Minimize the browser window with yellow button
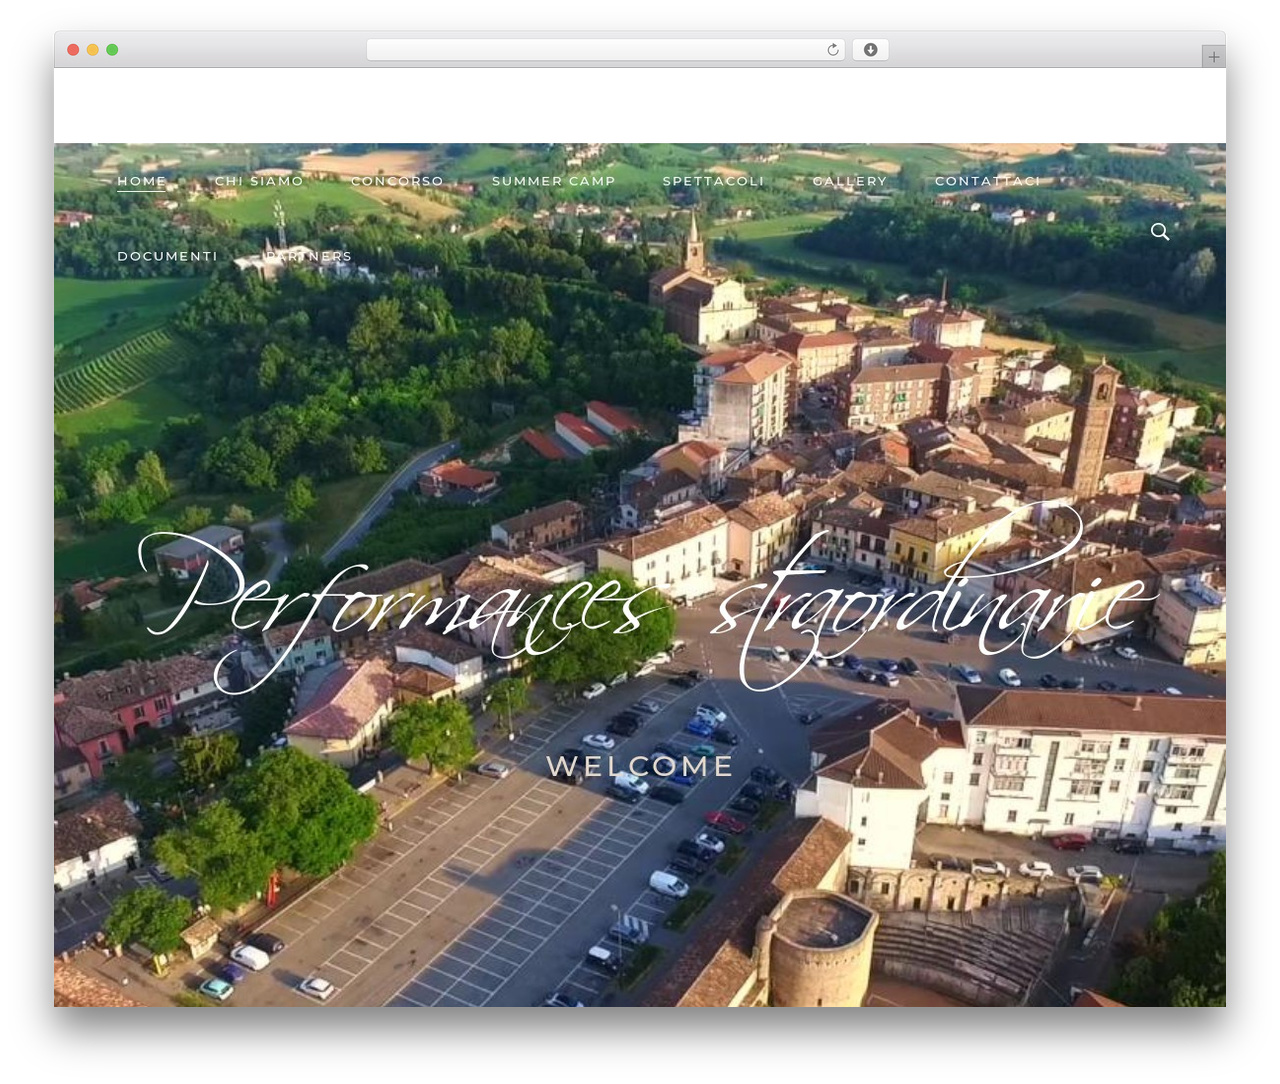The height and width of the screenshot is (1084, 1280). coord(92,50)
